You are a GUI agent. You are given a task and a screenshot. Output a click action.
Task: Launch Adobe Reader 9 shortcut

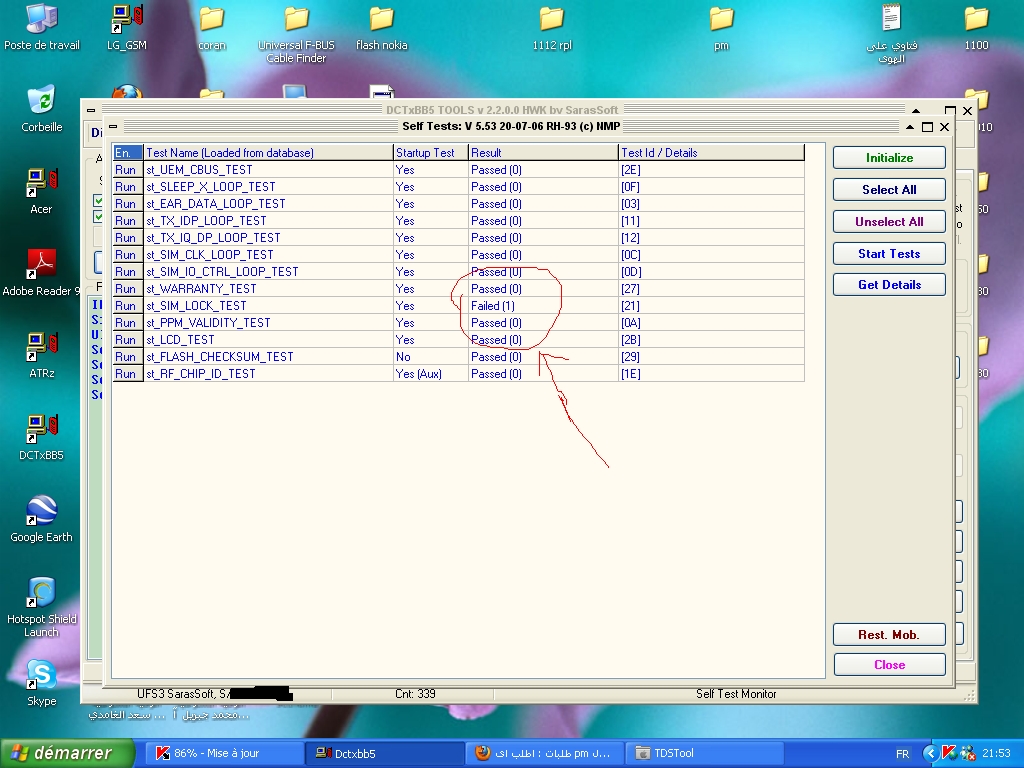click(x=41, y=273)
